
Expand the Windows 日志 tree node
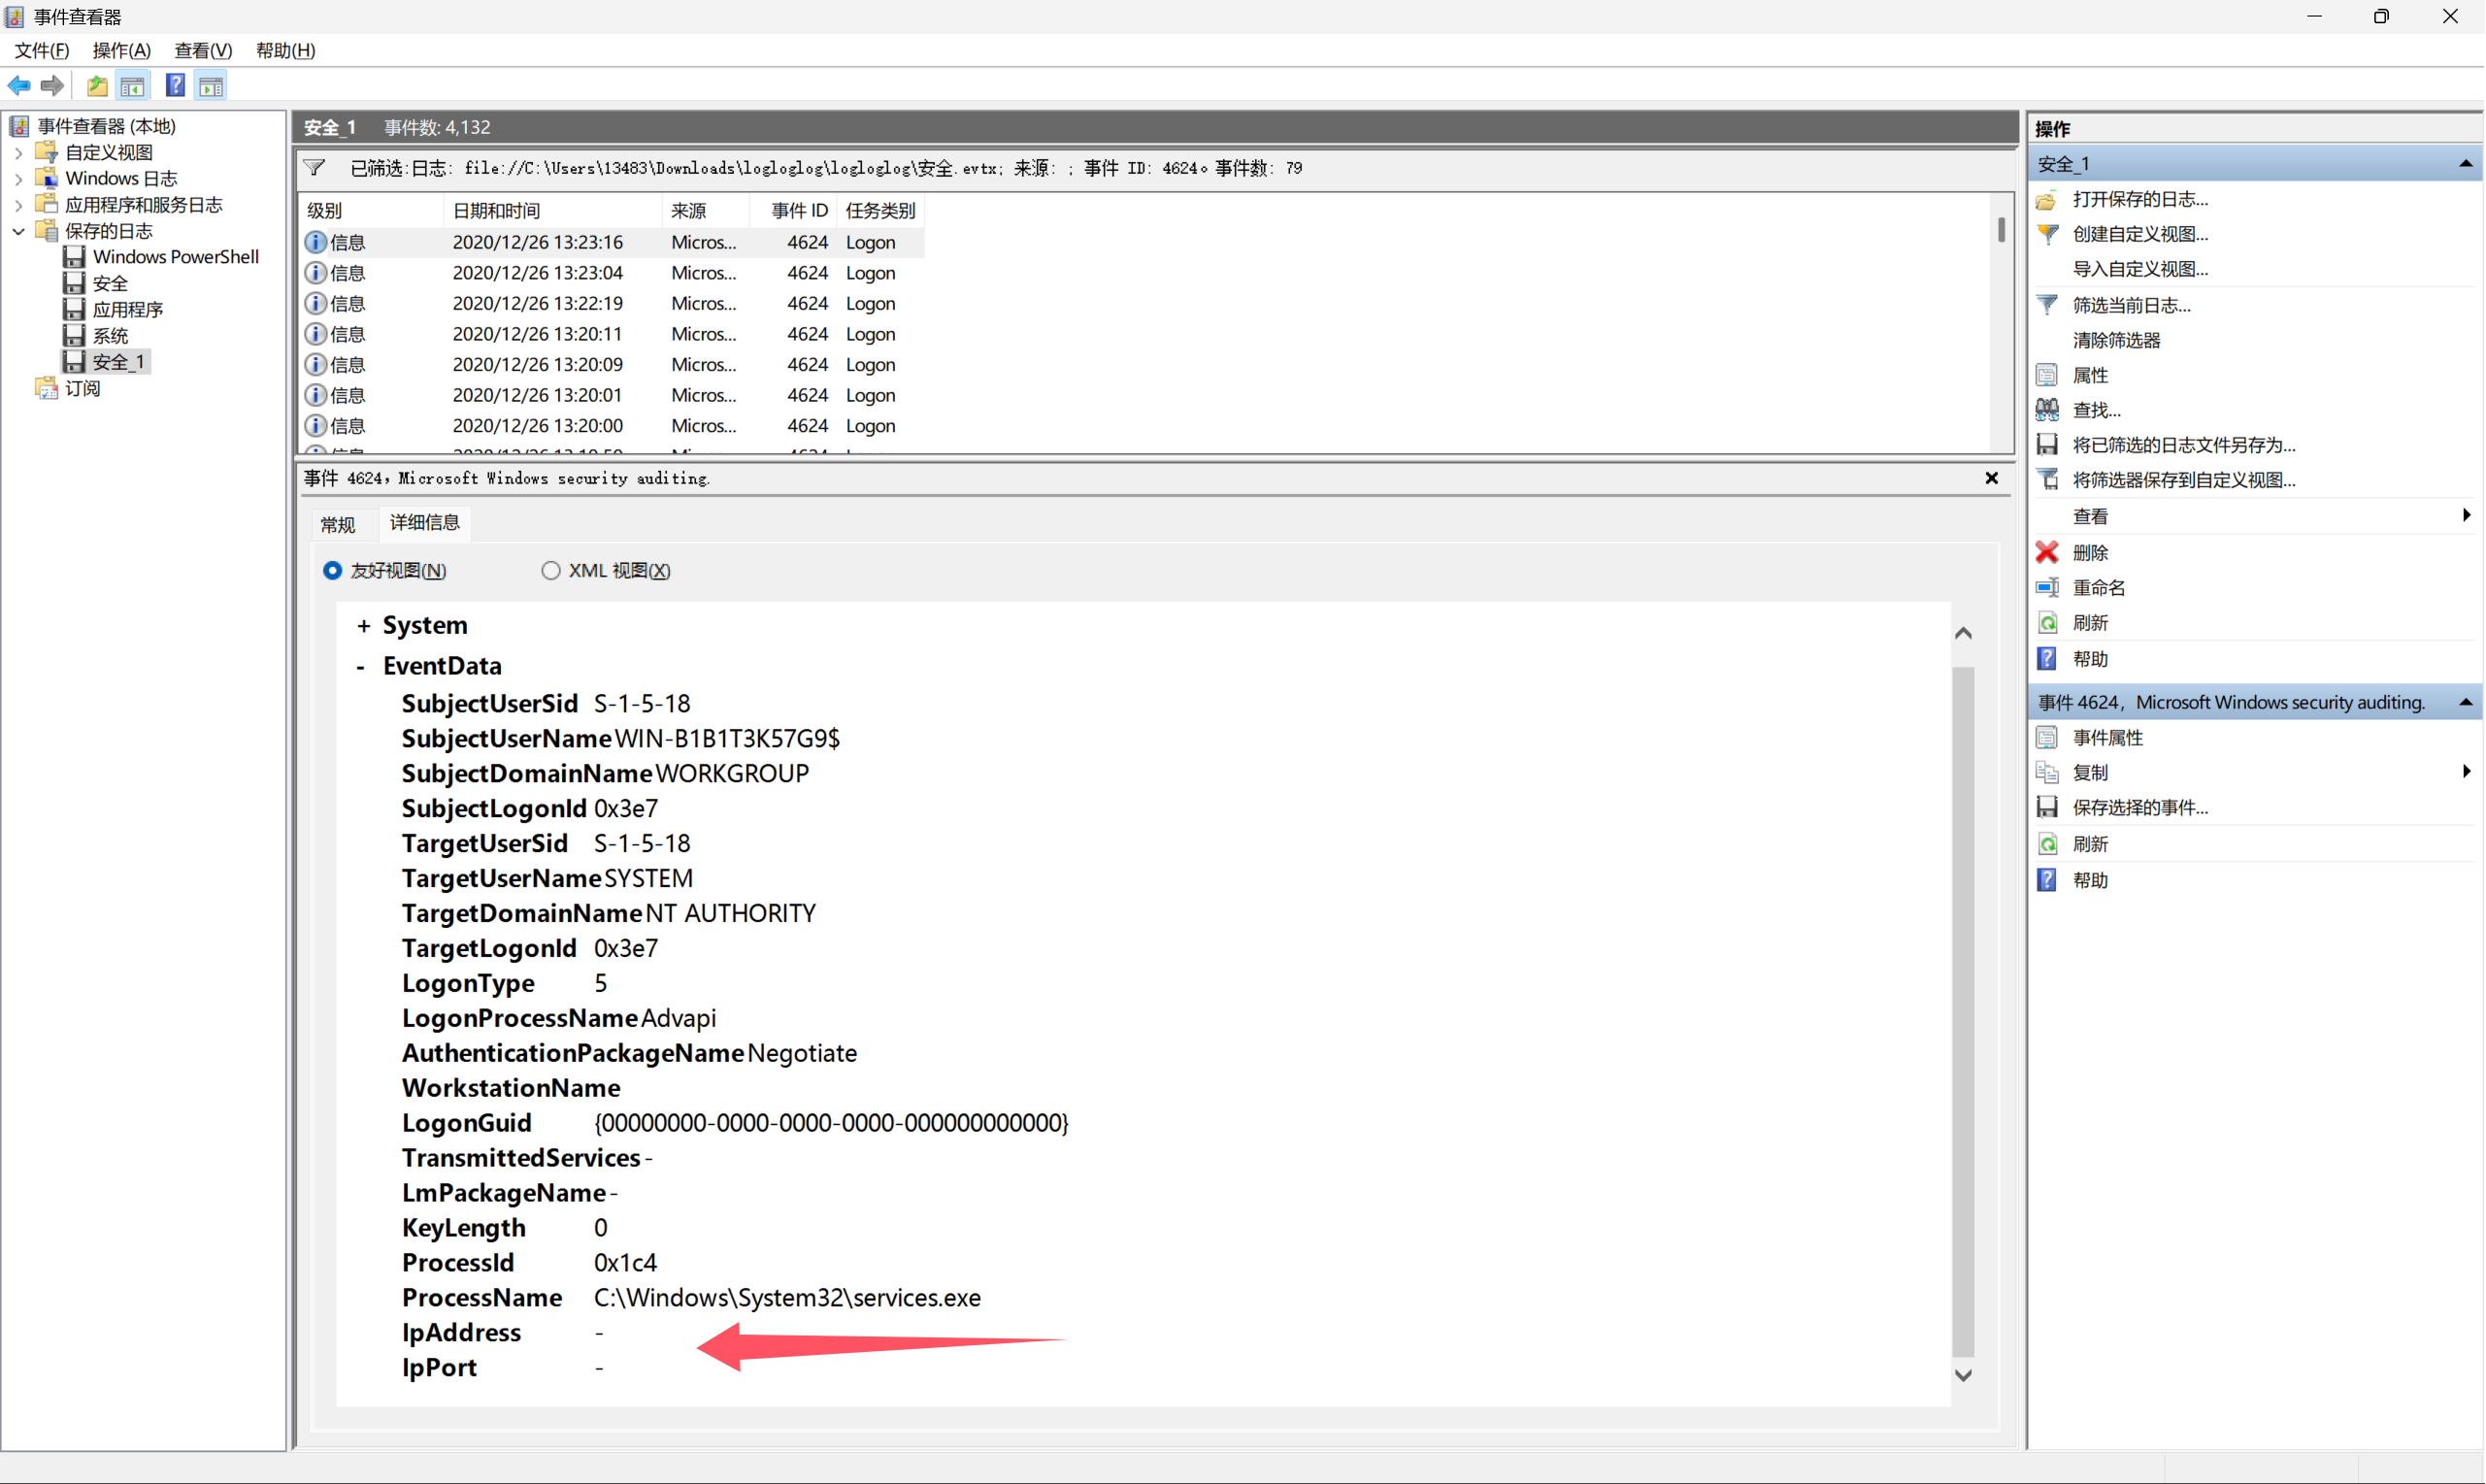pyautogui.click(x=18, y=179)
